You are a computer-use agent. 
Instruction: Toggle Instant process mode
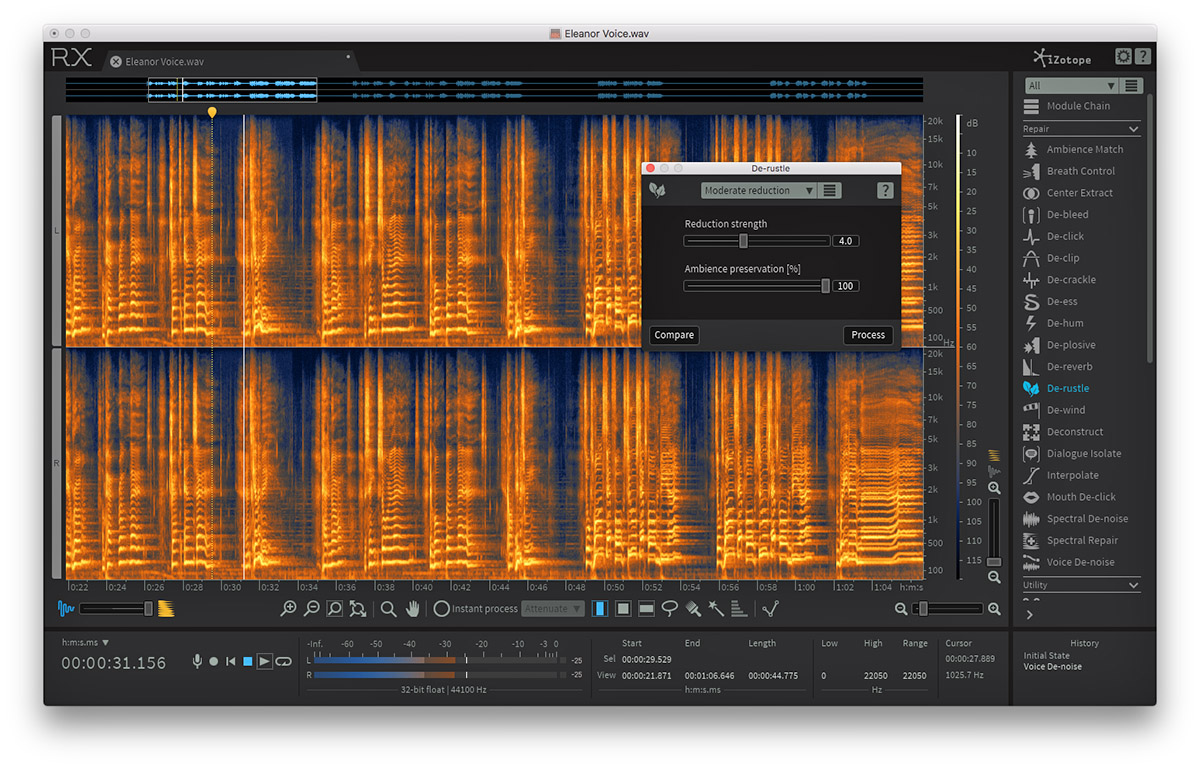point(476,608)
